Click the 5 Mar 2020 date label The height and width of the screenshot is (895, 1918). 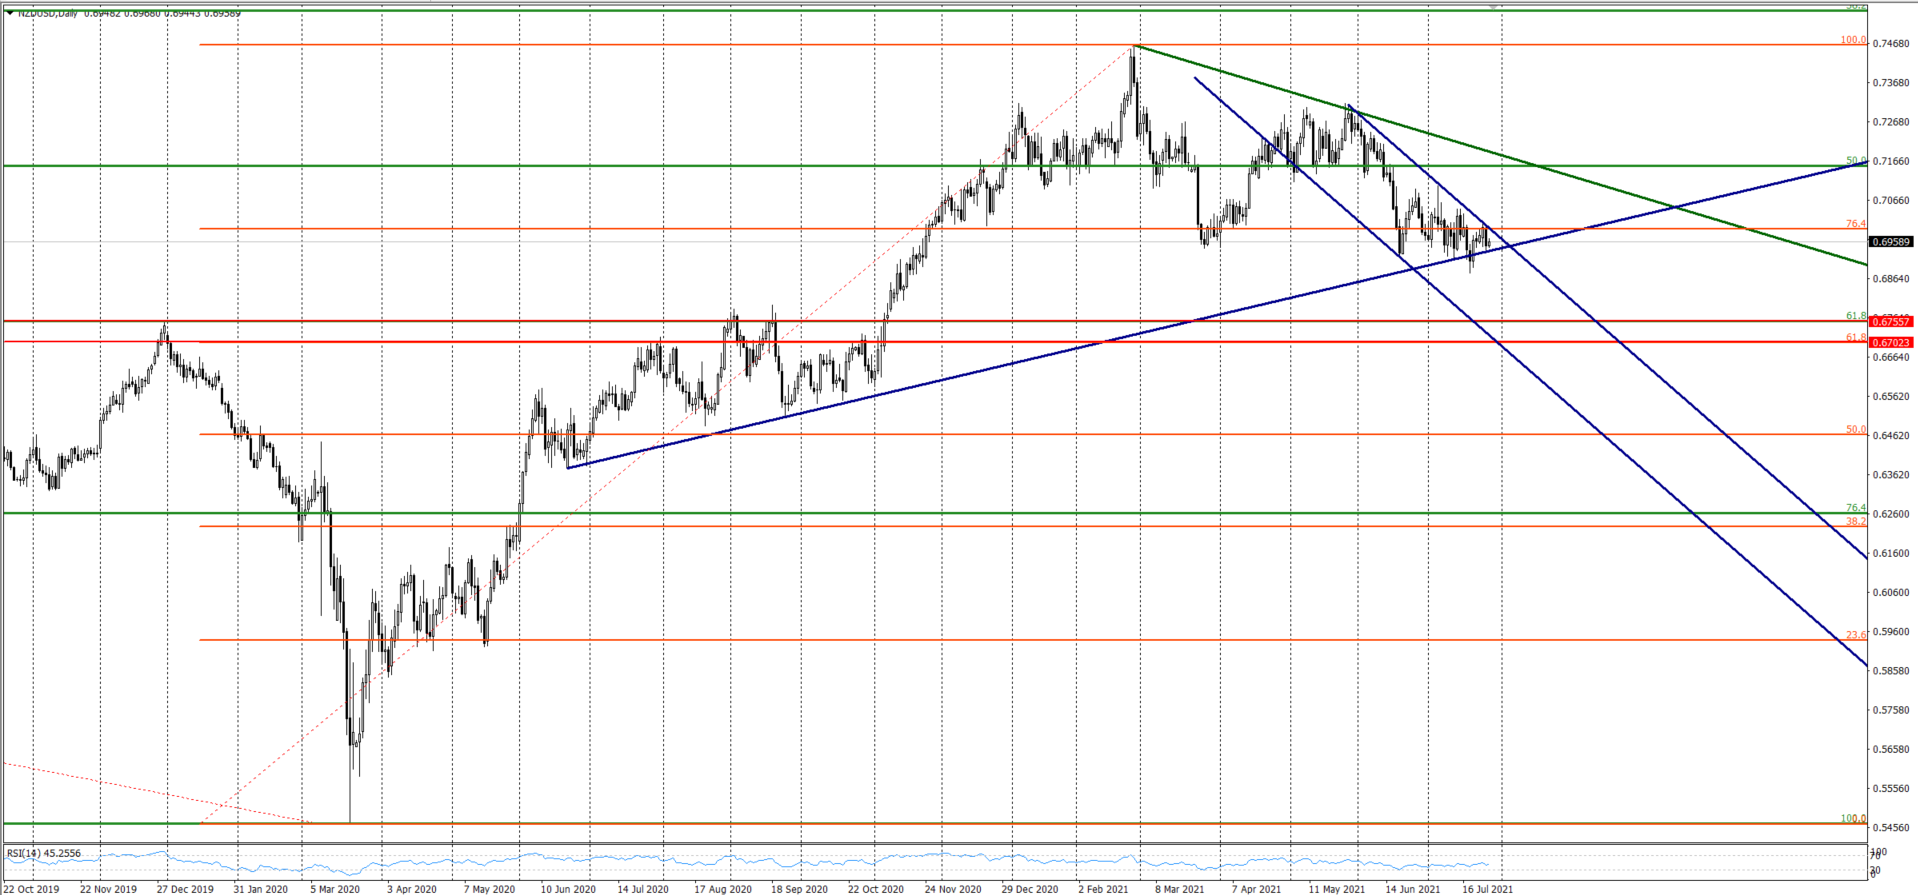click(x=334, y=888)
